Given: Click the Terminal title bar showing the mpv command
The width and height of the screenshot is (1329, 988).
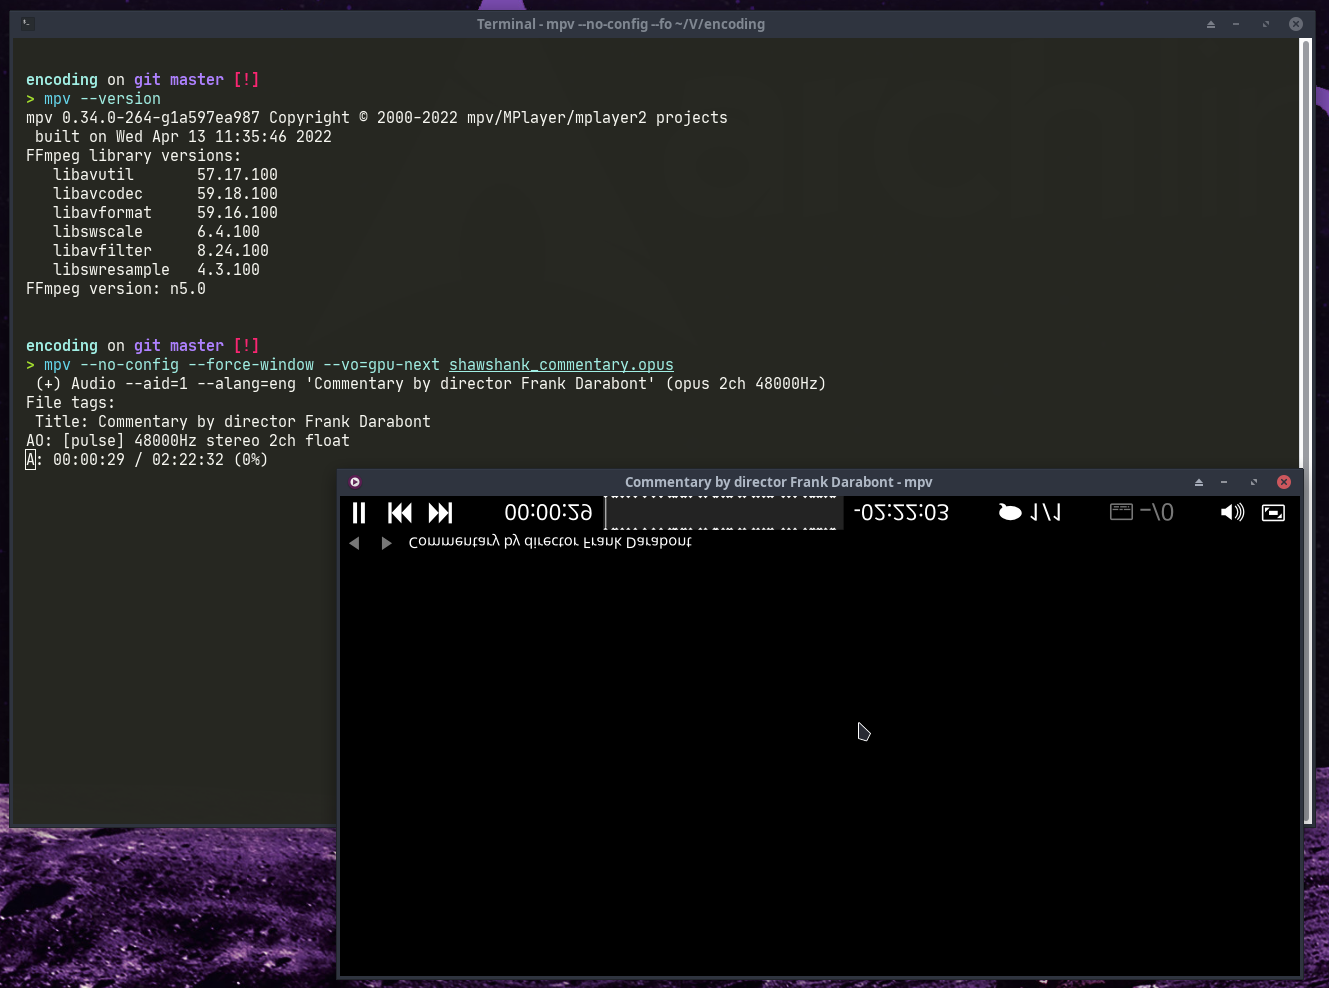Looking at the screenshot, I should [620, 23].
